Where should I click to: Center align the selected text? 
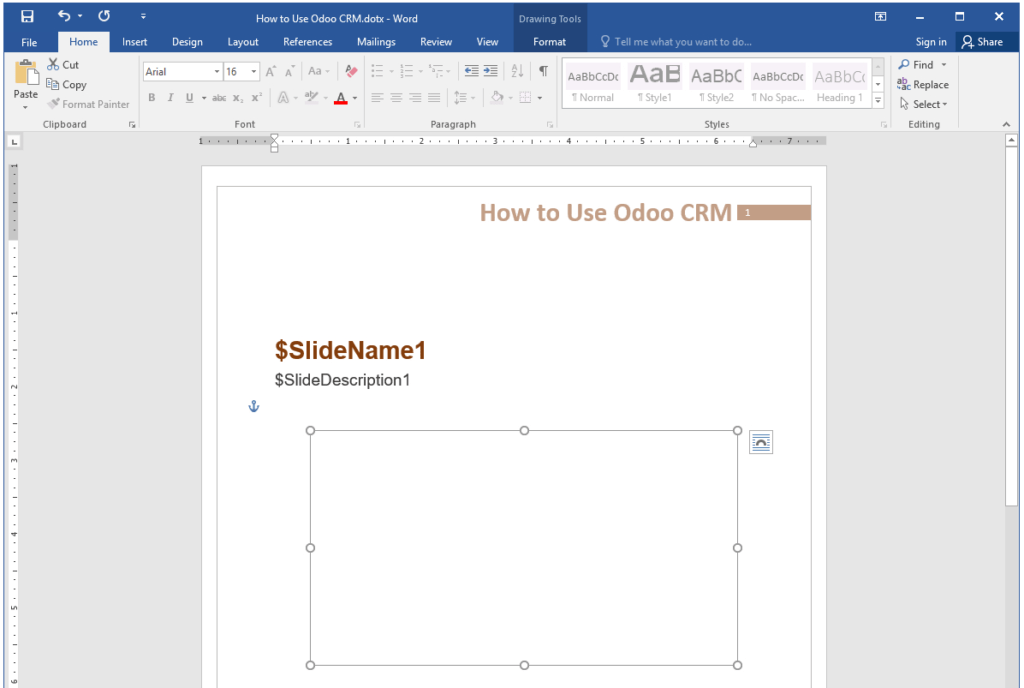(396, 97)
